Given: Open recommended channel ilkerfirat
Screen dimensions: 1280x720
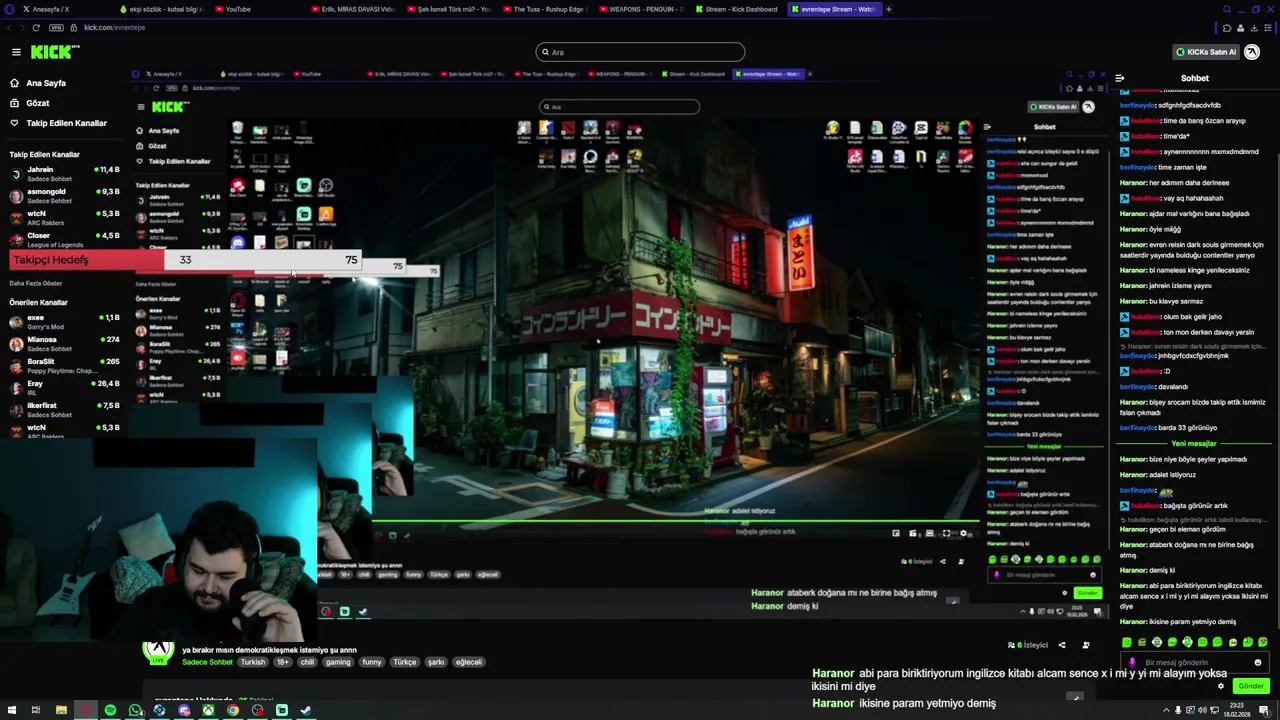Looking at the screenshot, I should tap(64, 410).
